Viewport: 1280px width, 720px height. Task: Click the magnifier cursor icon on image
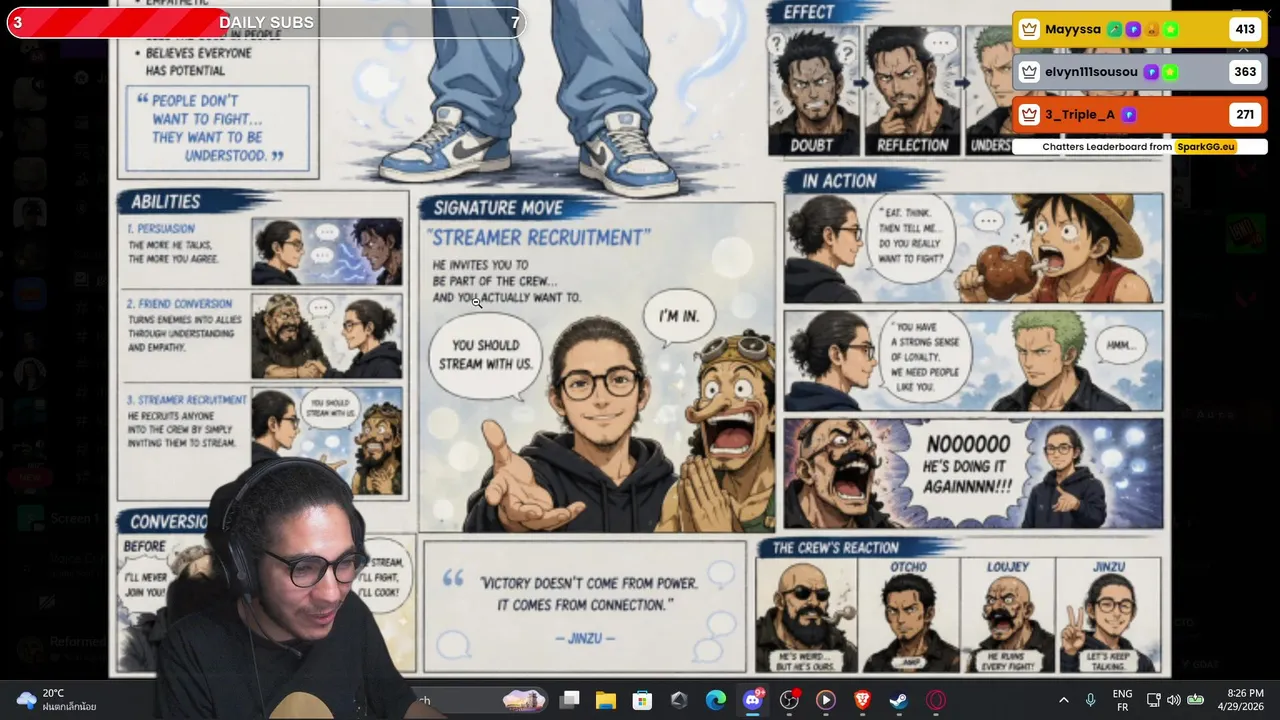(477, 302)
